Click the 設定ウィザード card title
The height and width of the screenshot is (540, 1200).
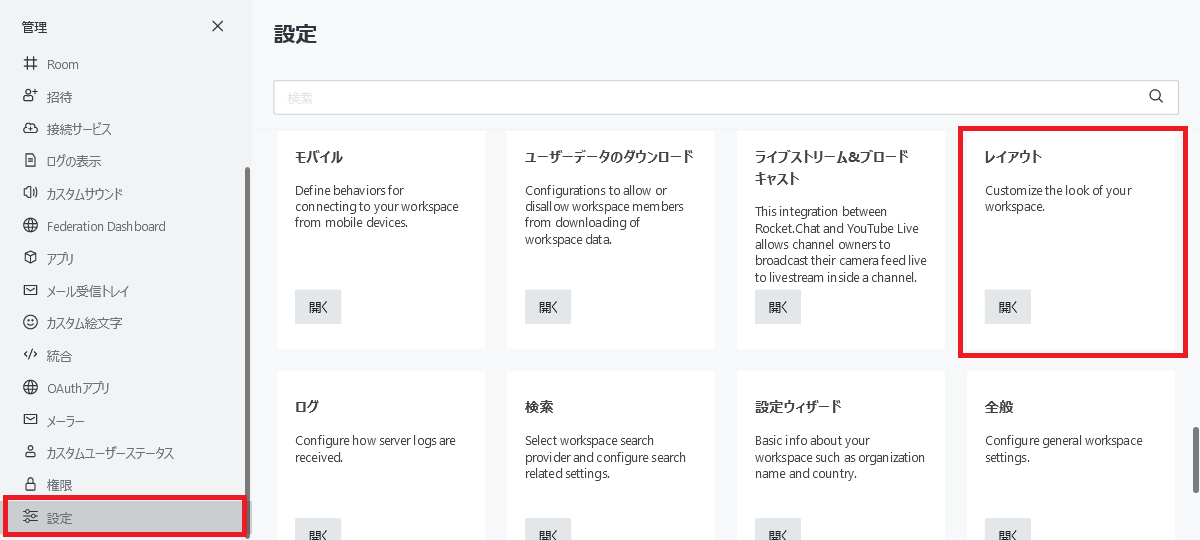pyautogui.click(x=798, y=407)
